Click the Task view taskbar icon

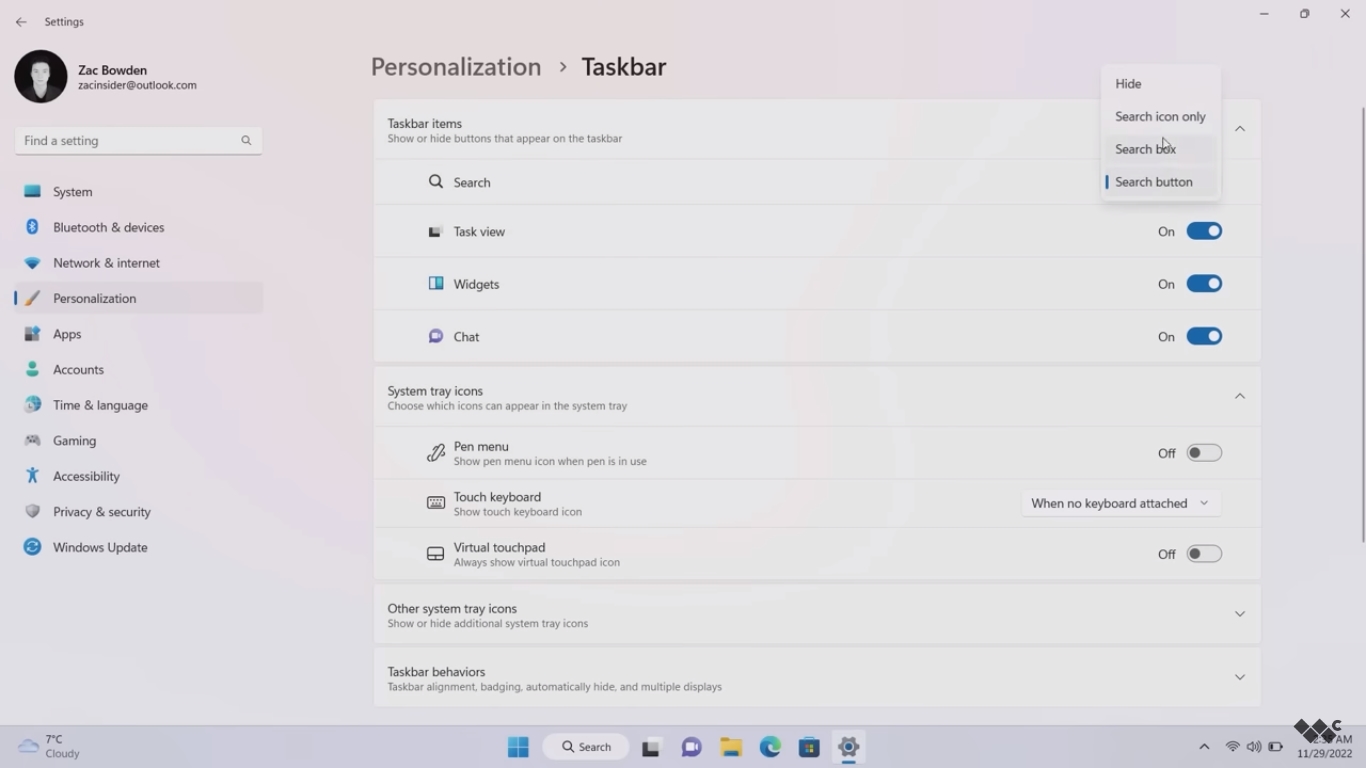coord(651,747)
